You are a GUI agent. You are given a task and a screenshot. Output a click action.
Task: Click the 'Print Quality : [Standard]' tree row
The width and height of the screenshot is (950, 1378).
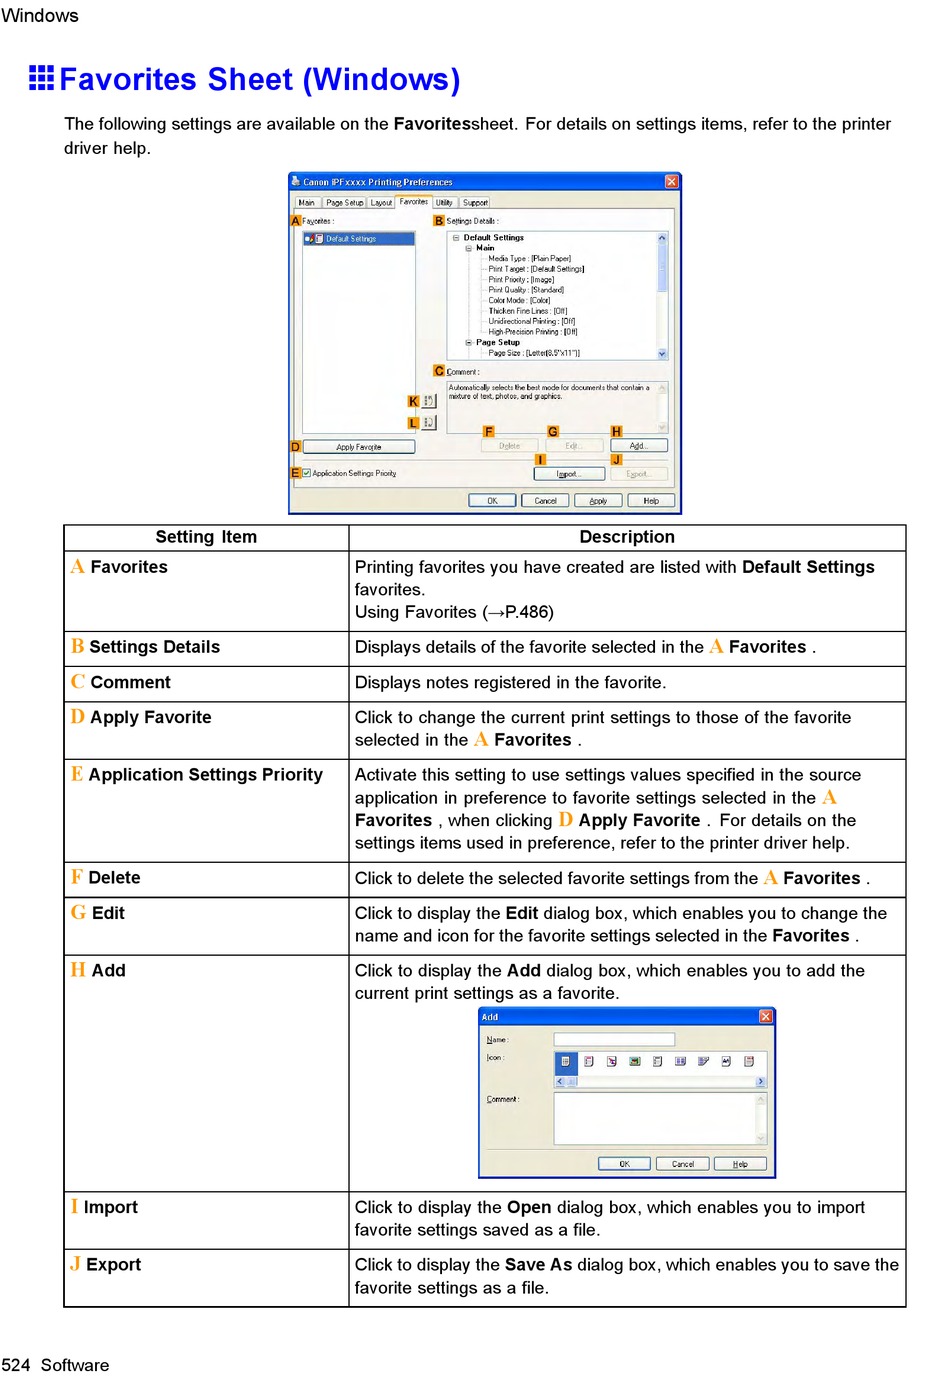click(526, 290)
